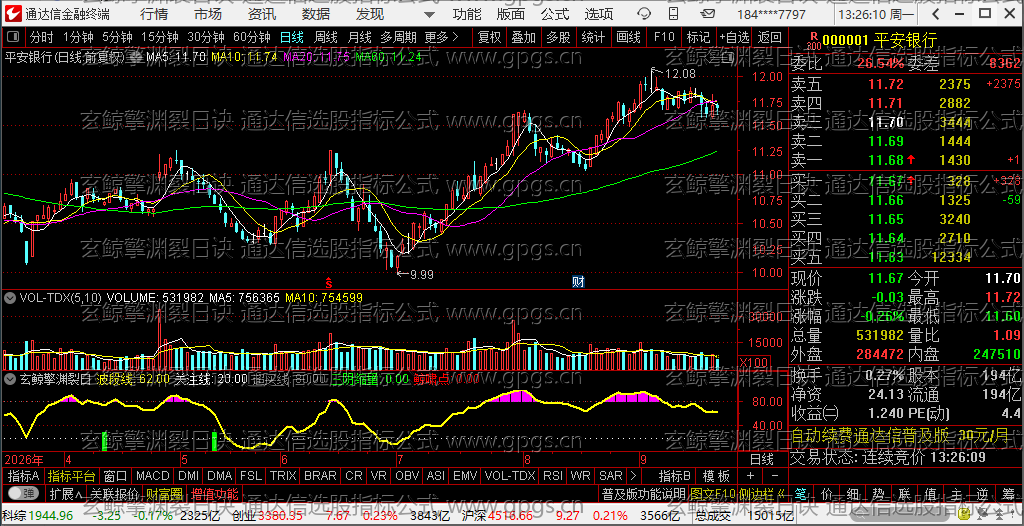
Task: Expand the 更多 periods list
Action: (x=441, y=37)
